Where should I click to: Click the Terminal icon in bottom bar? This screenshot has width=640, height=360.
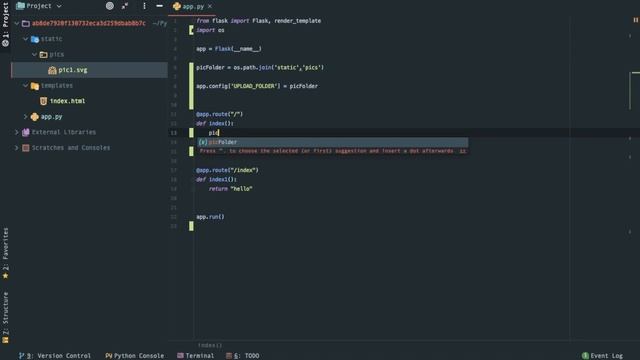tap(180, 356)
